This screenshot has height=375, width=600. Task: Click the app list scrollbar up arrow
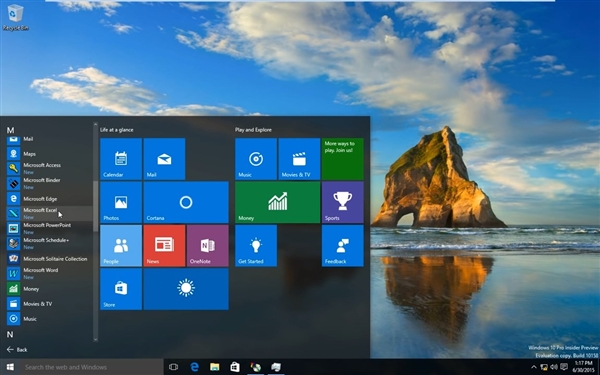[95, 124]
